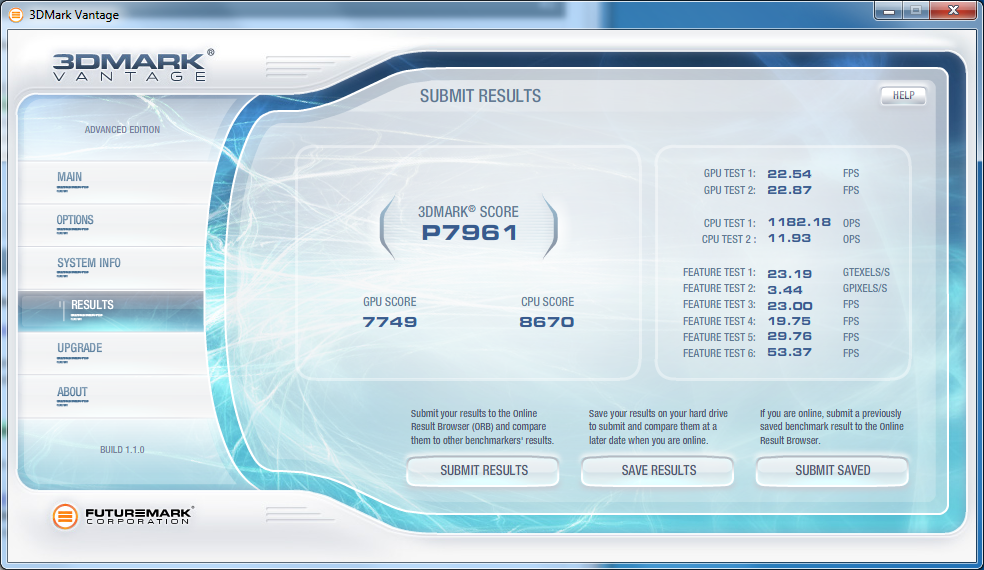Screen dimensions: 984x570
Task: Click the Futuremark Corporation wordmark
Action: [139, 516]
